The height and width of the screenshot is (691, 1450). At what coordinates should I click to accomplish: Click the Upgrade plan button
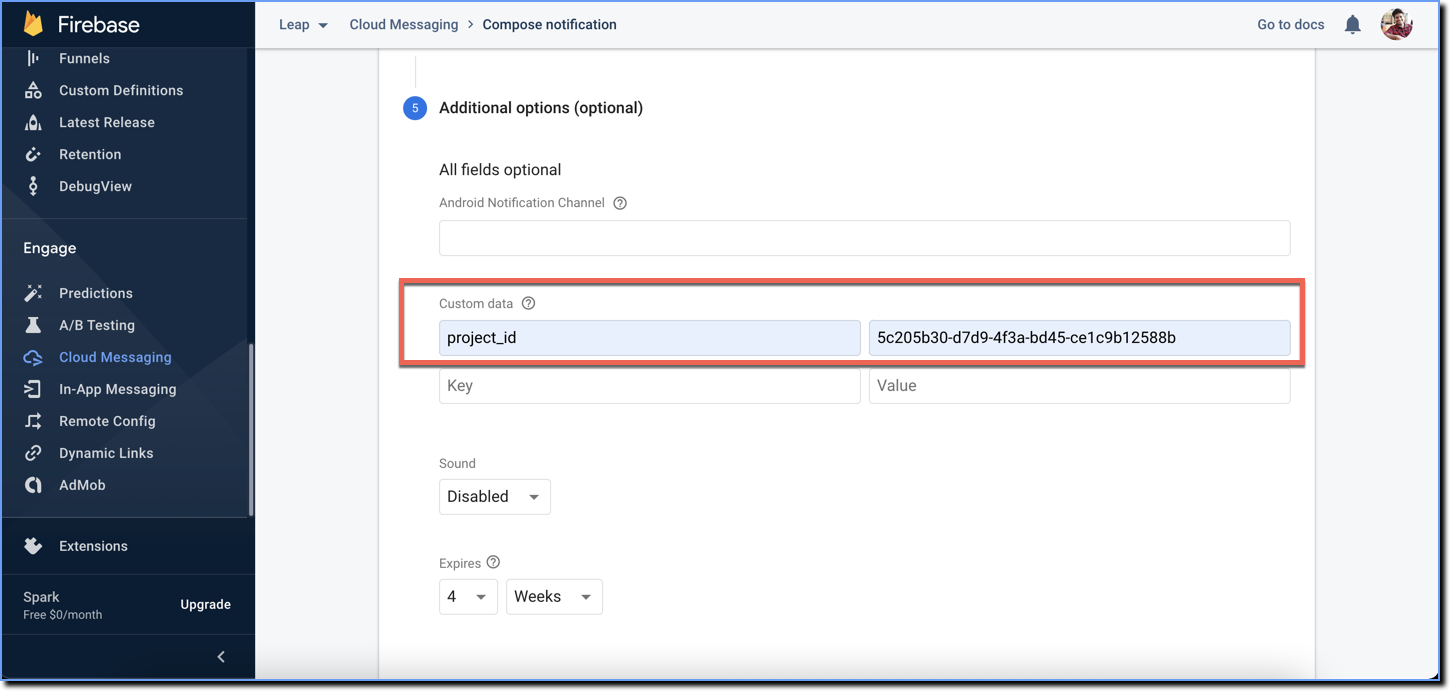[205, 604]
